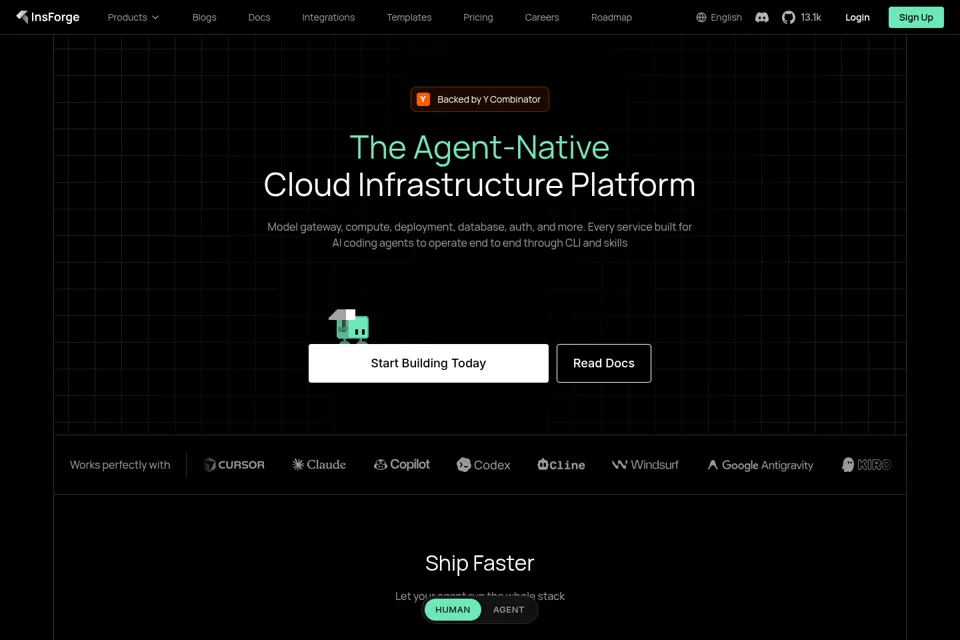The width and height of the screenshot is (960, 640).
Task: Open the English language selector
Action: click(x=719, y=17)
